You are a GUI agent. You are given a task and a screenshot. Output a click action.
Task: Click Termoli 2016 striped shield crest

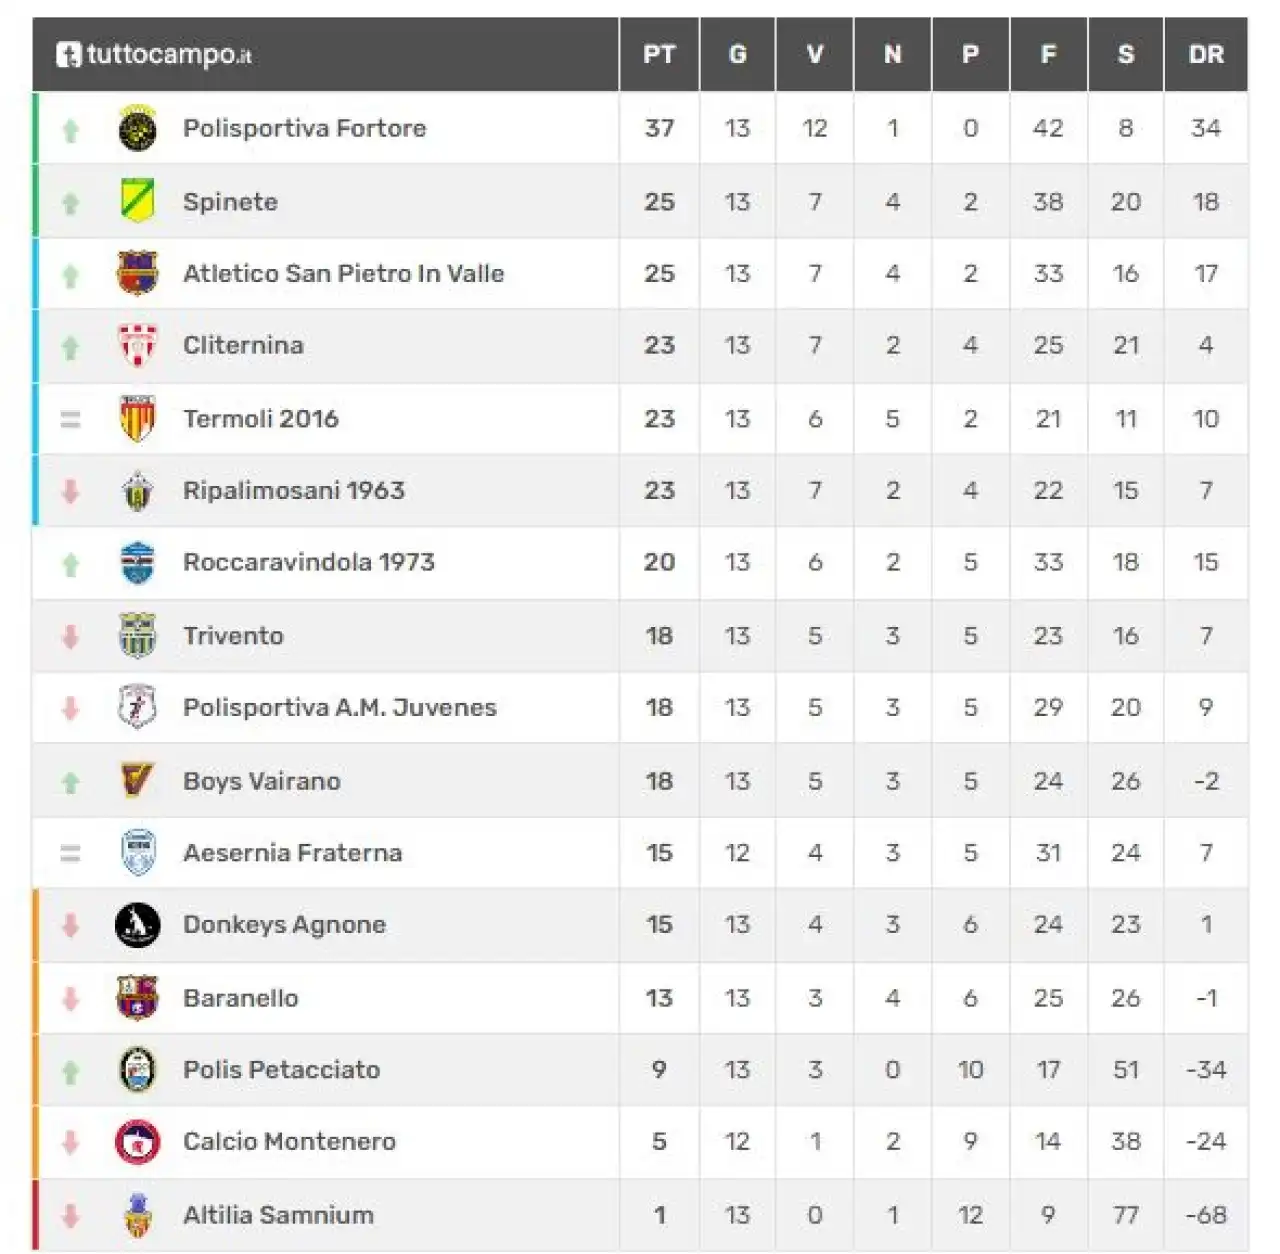(x=137, y=418)
